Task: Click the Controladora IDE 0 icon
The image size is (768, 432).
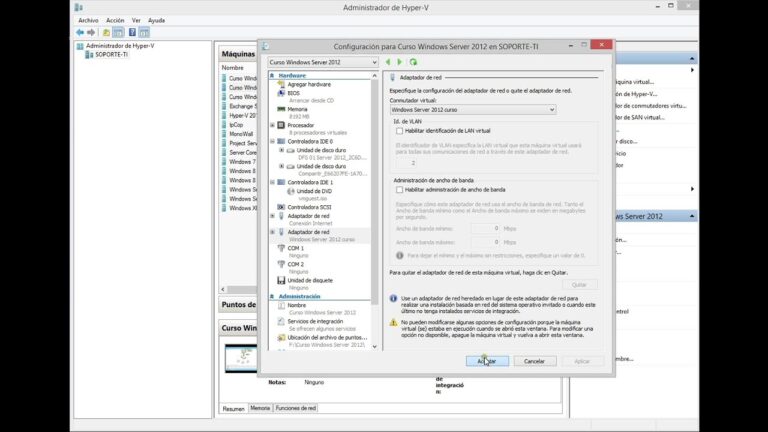Action: coord(281,142)
